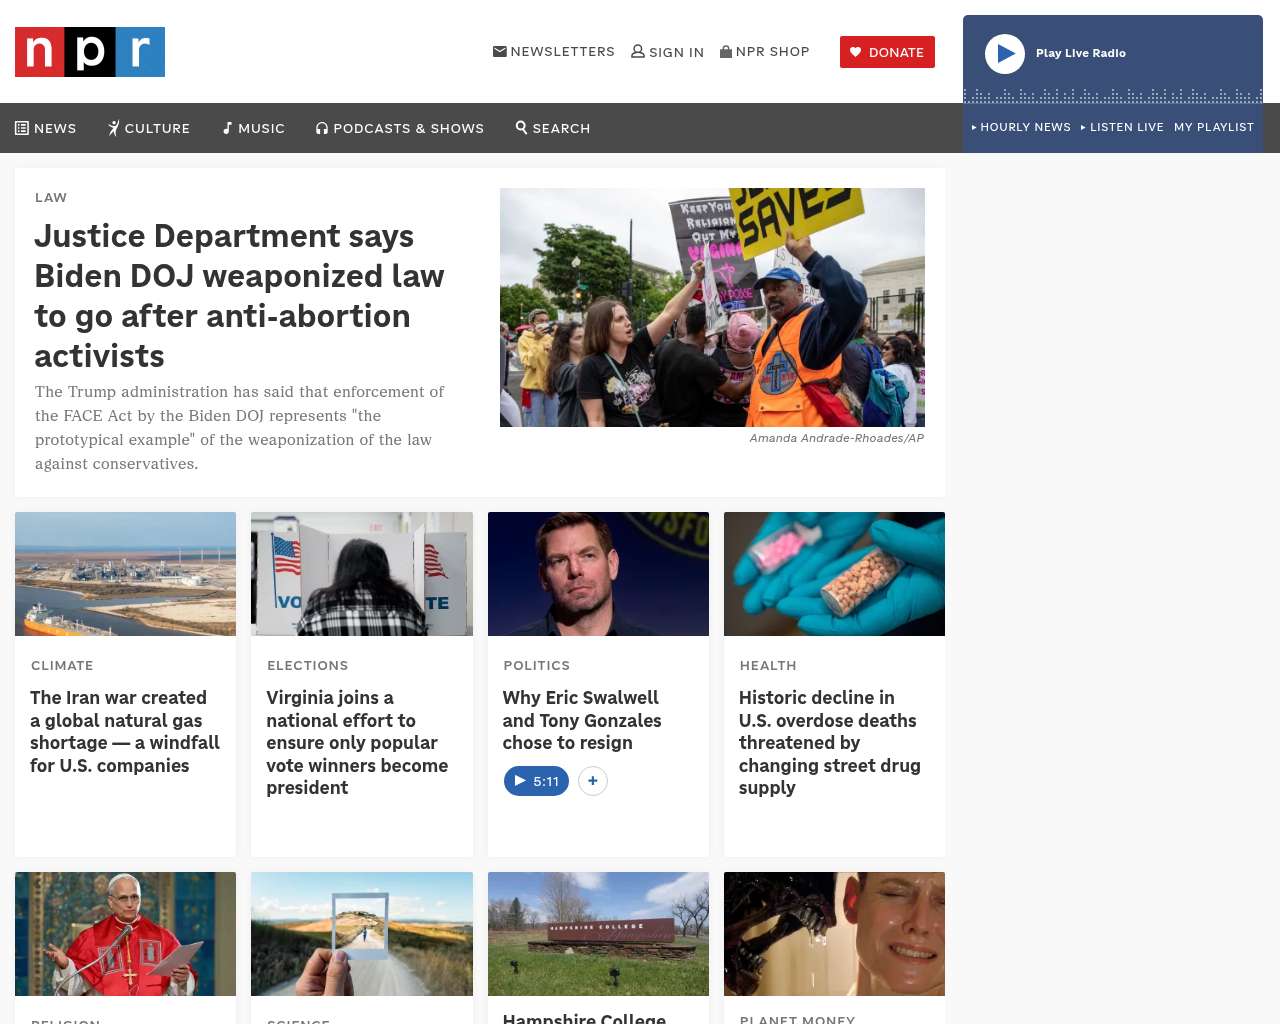
Task: Open My Playlist in the player
Action: coord(1214,127)
